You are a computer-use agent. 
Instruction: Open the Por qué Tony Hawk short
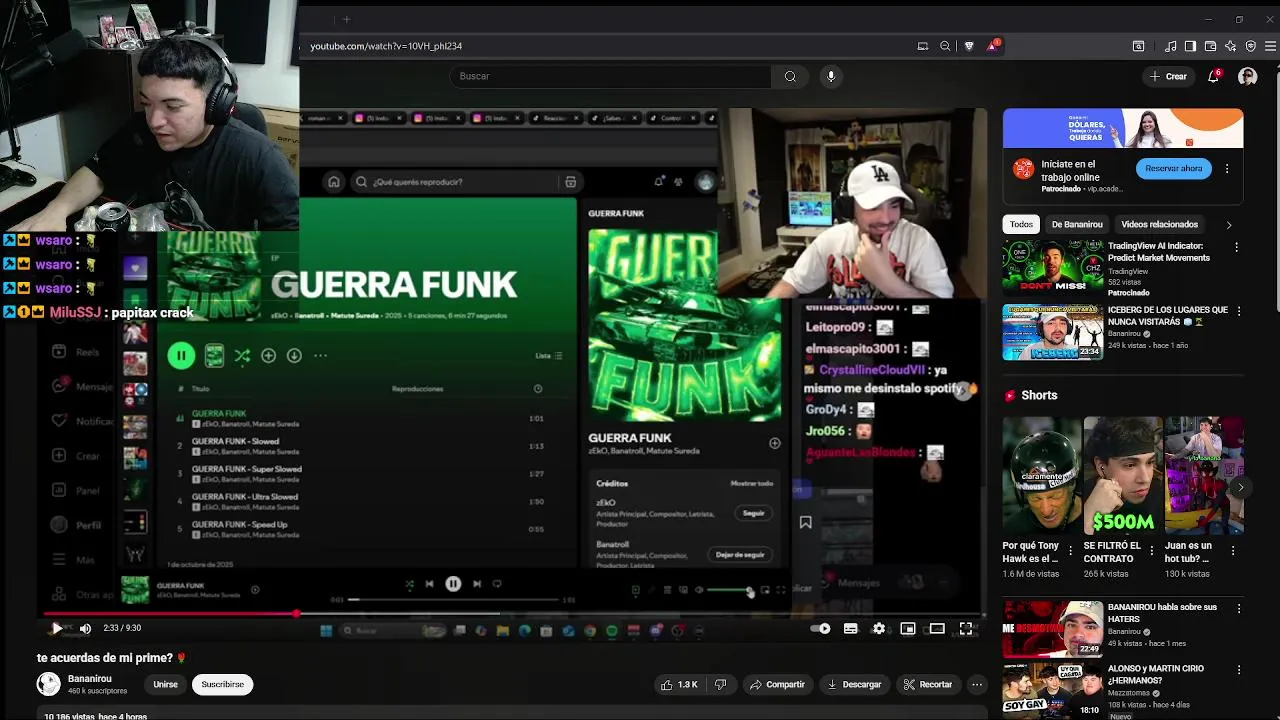pyautogui.click(x=1042, y=475)
